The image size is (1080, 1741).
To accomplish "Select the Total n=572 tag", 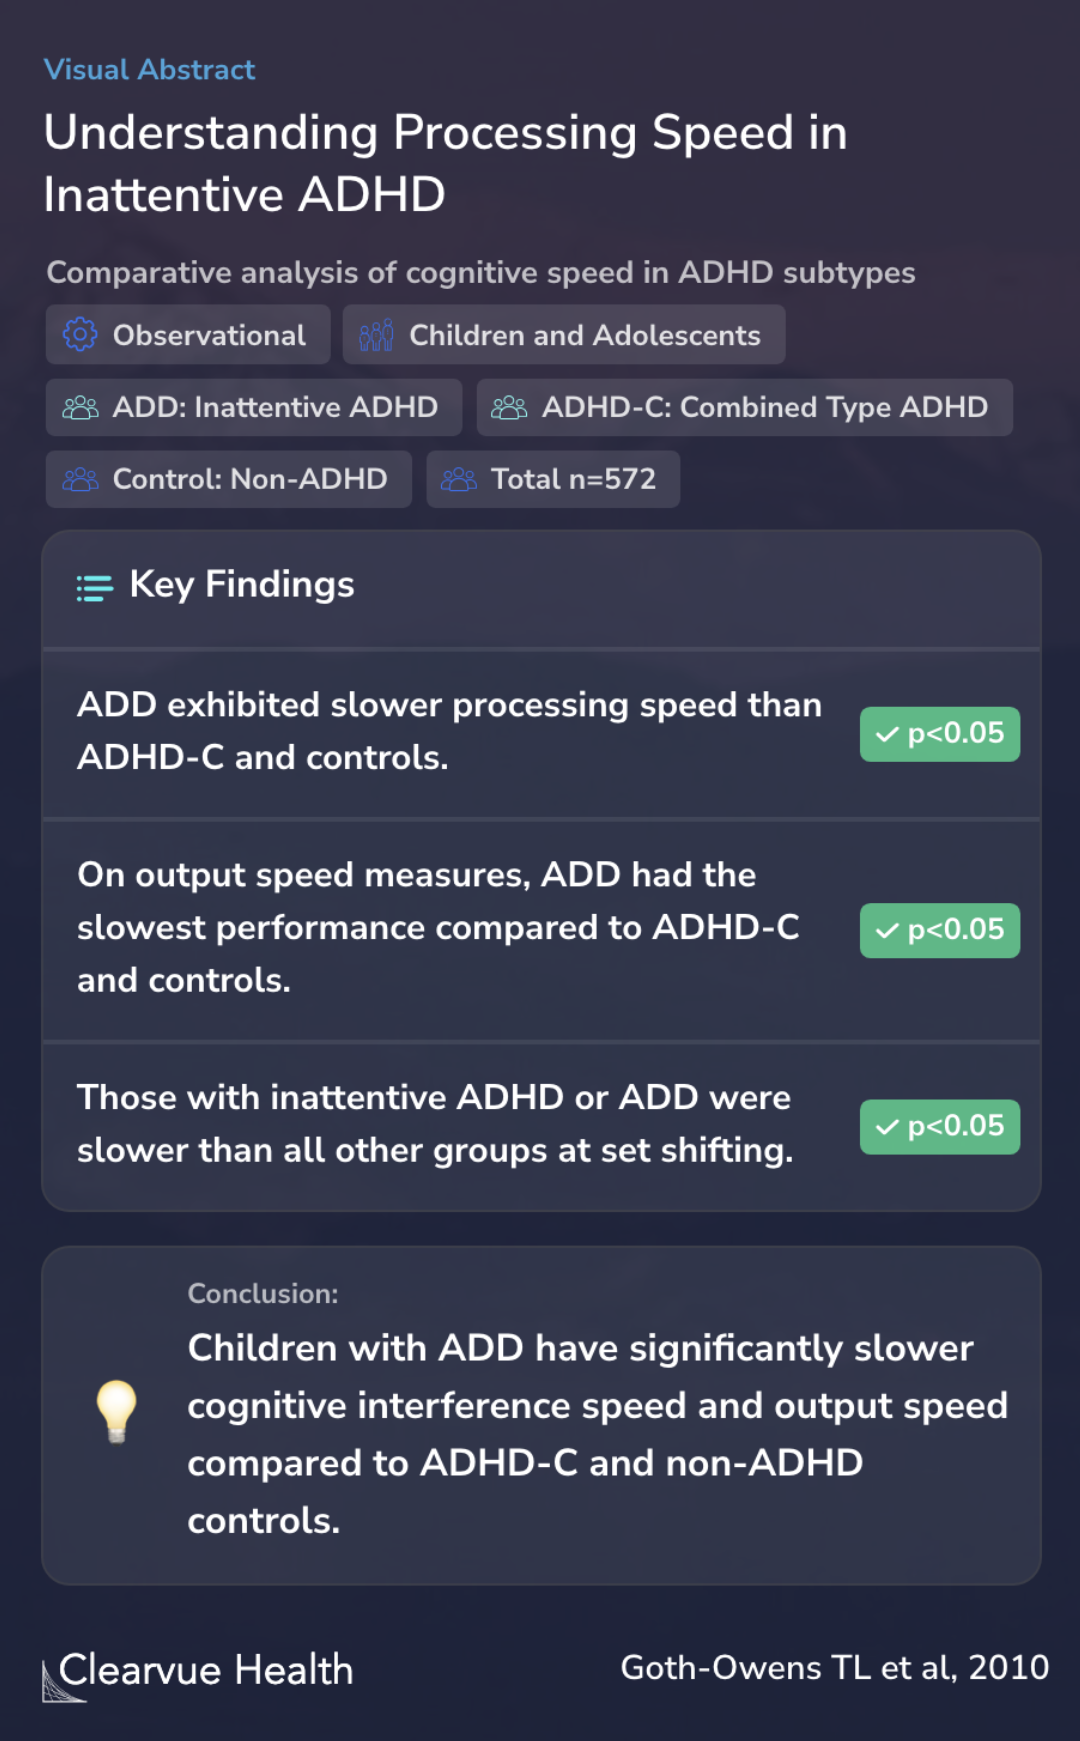I will click(x=553, y=479).
